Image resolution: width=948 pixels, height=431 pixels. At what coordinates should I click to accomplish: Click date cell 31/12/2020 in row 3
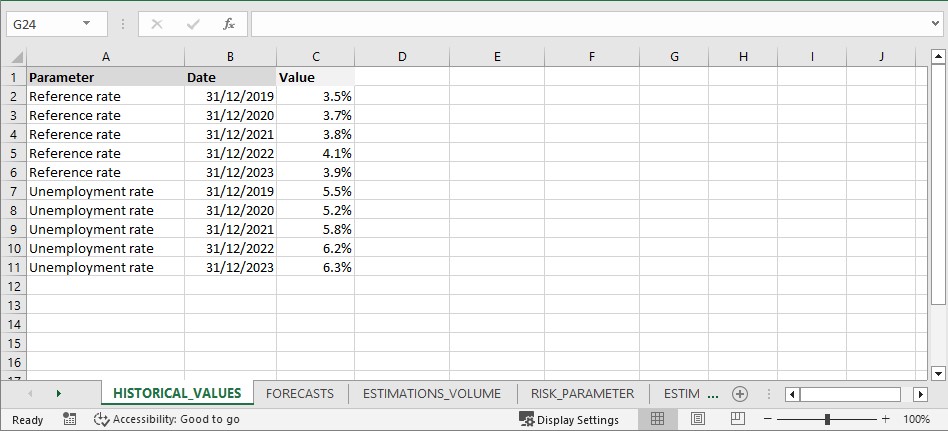coord(230,115)
